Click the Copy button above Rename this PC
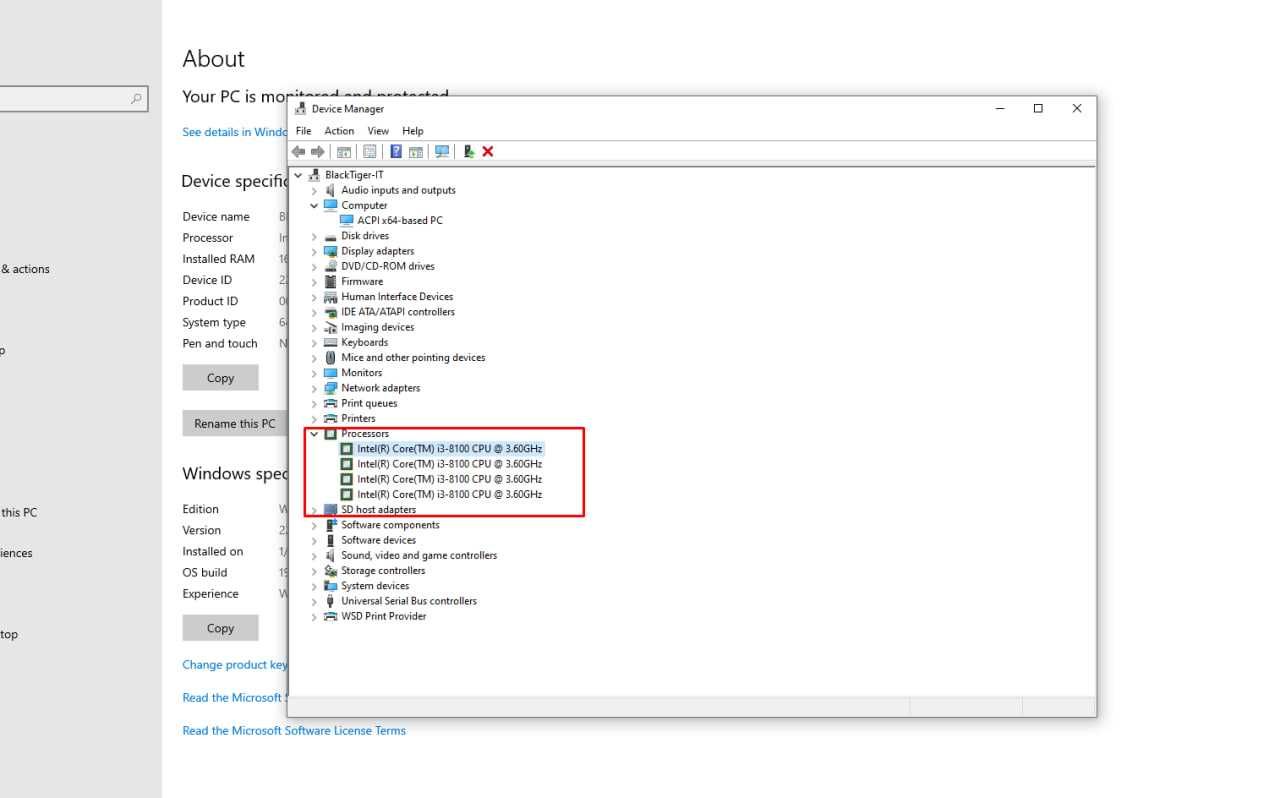1280x798 pixels. click(220, 378)
